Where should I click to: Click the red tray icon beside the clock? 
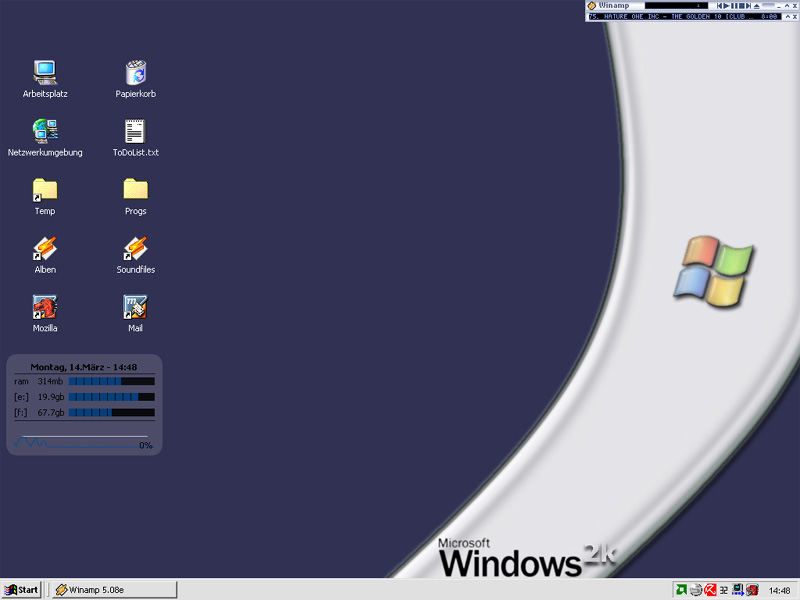pyautogui.click(x=752, y=590)
